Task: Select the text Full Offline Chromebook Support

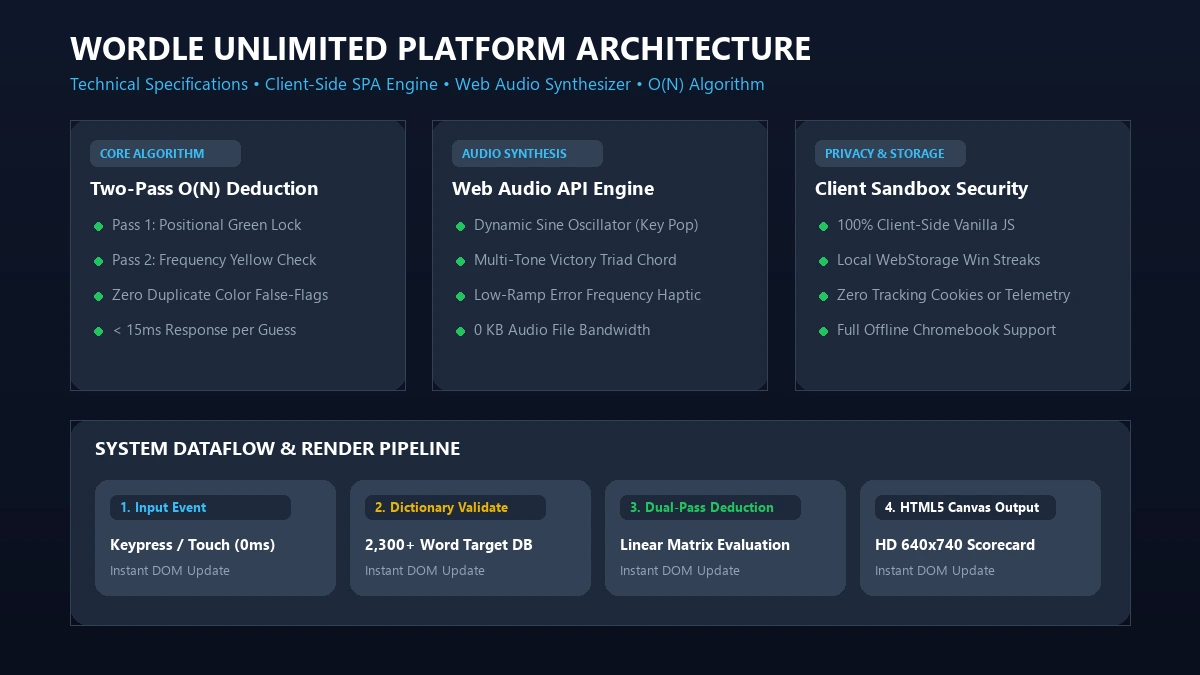Action: point(946,330)
